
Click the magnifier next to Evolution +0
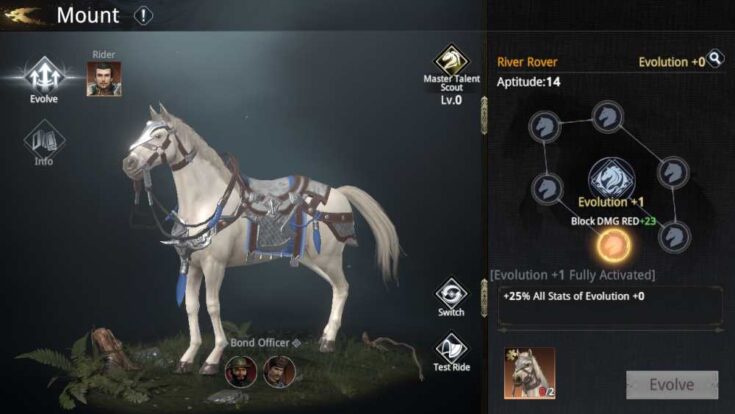tap(715, 58)
